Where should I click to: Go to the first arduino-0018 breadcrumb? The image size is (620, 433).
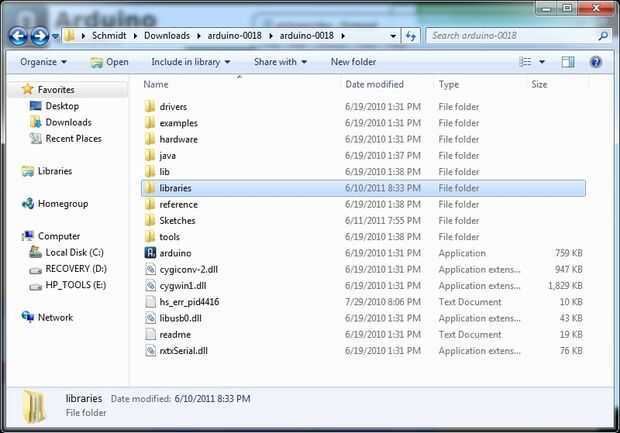tap(234, 36)
